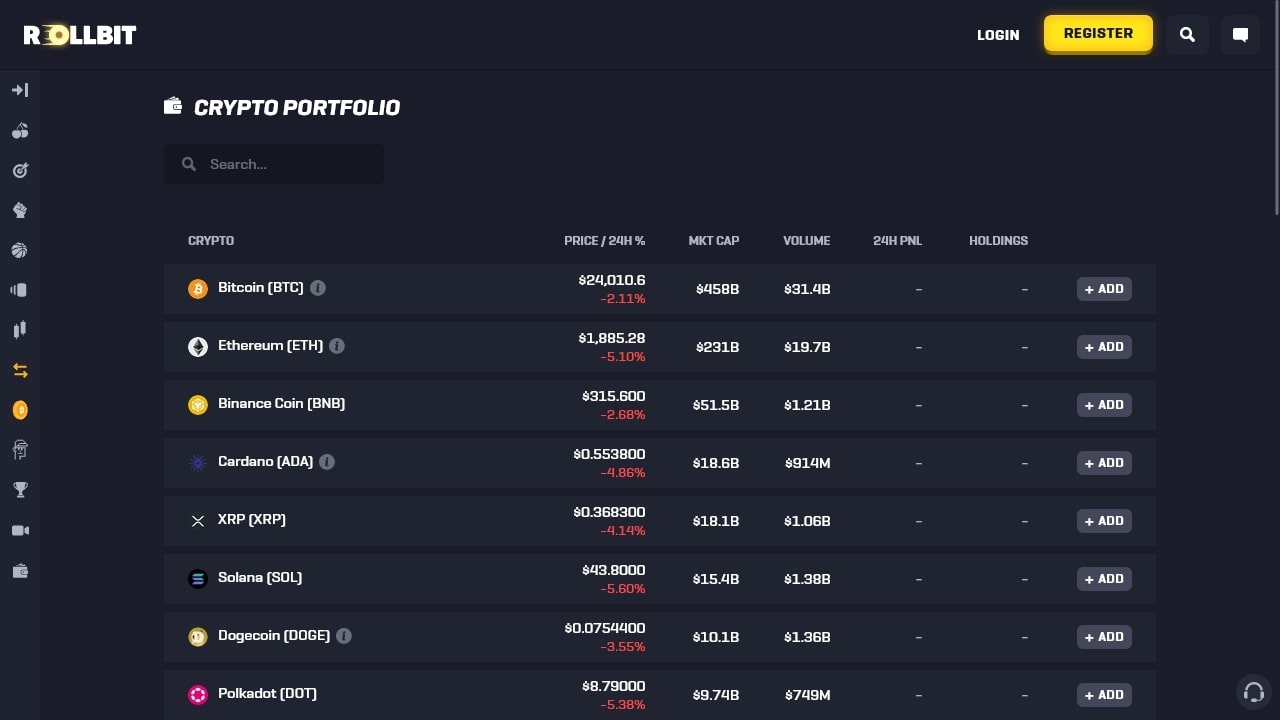The width and height of the screenshot is (1280, 720).
Task: Open the chat bubble icon in header
Action: (1240, 34)
